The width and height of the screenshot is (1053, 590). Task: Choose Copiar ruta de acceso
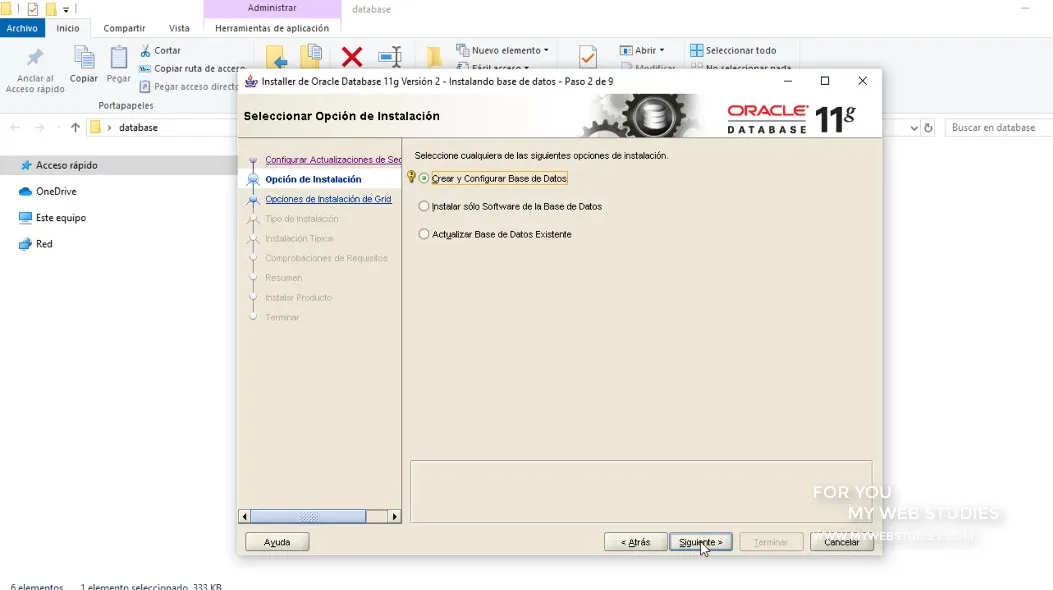(x=191, y=68)
